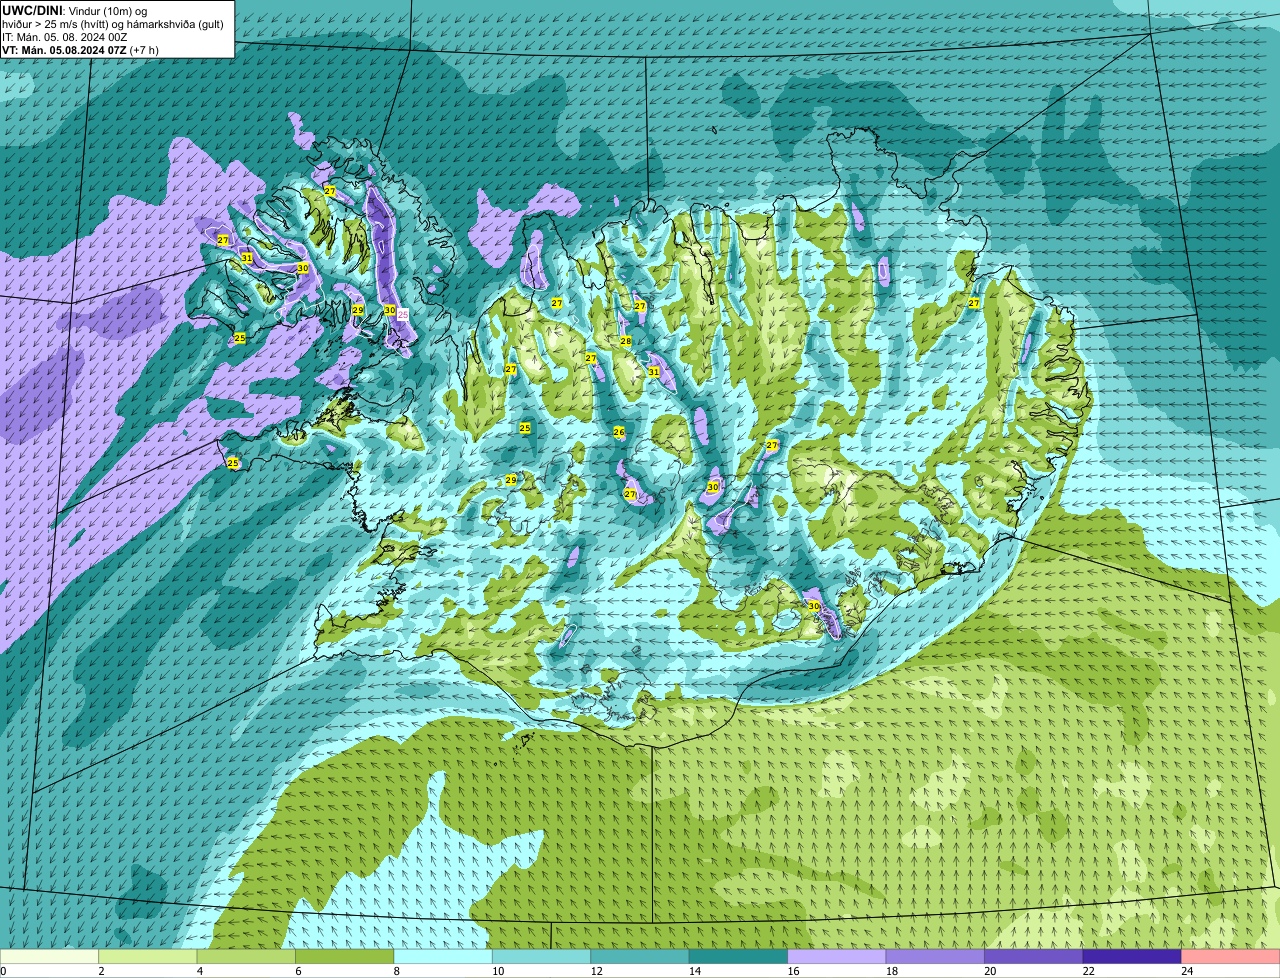Select the 20–22 m/s violet legend swatch
1280x978 pixels.
(x=1034, y=956)
